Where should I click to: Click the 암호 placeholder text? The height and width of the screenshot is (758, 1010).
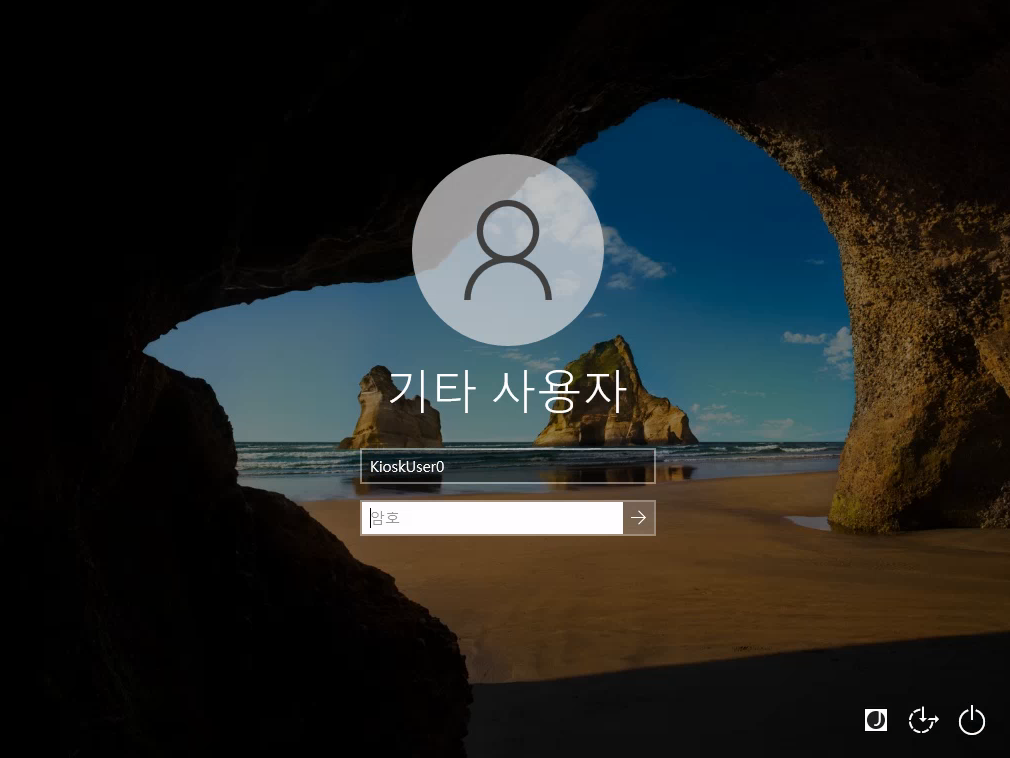pyautogui.click(x=386, y=518)
